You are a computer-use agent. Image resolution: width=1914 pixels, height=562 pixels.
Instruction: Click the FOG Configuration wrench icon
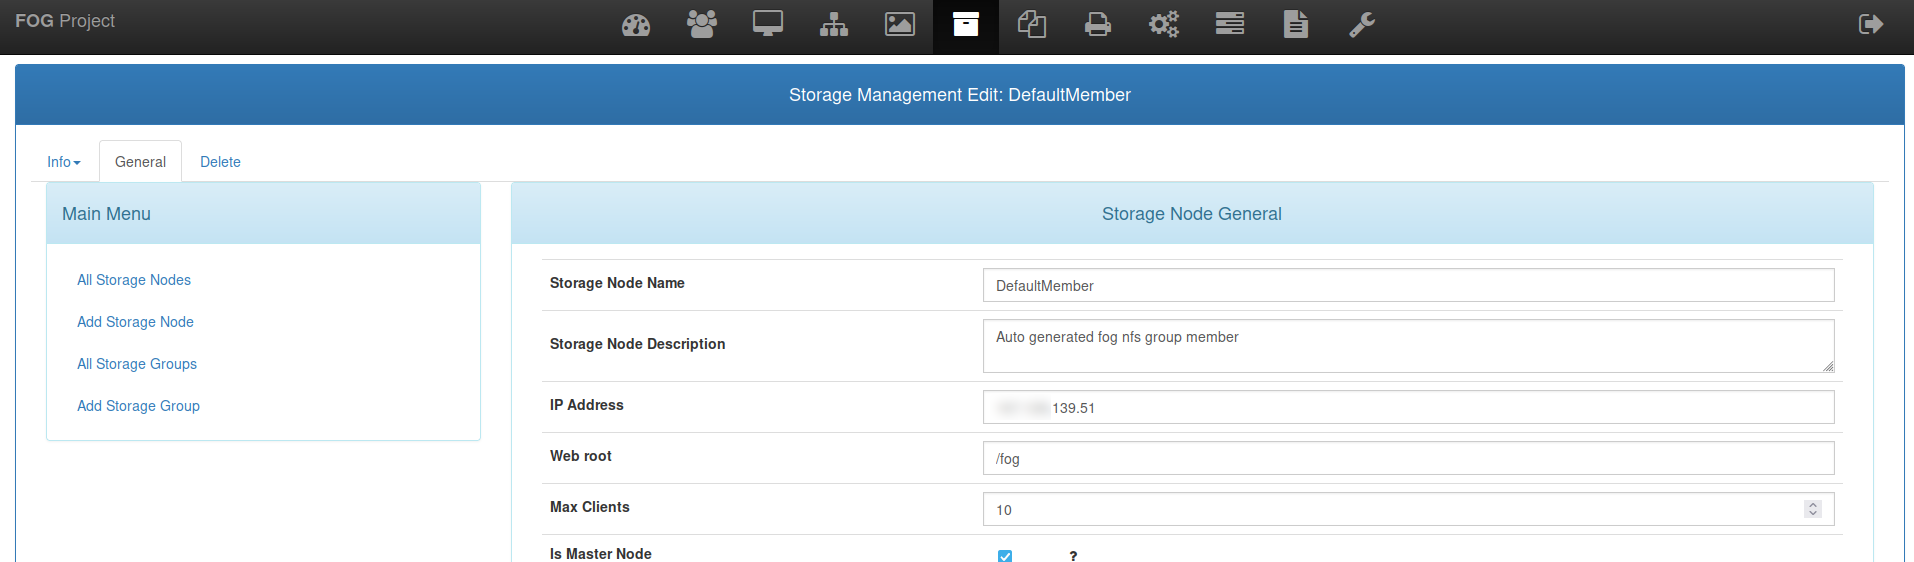point(1362,25)
